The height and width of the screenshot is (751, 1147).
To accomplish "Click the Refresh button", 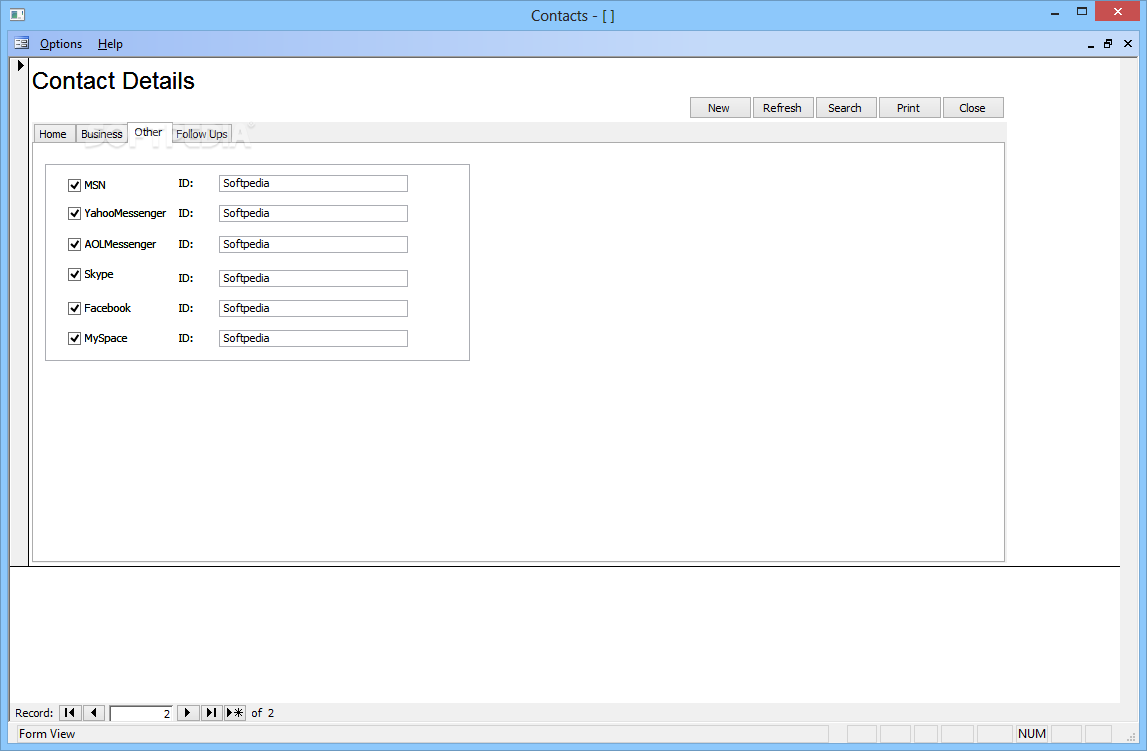I will 783,107.
